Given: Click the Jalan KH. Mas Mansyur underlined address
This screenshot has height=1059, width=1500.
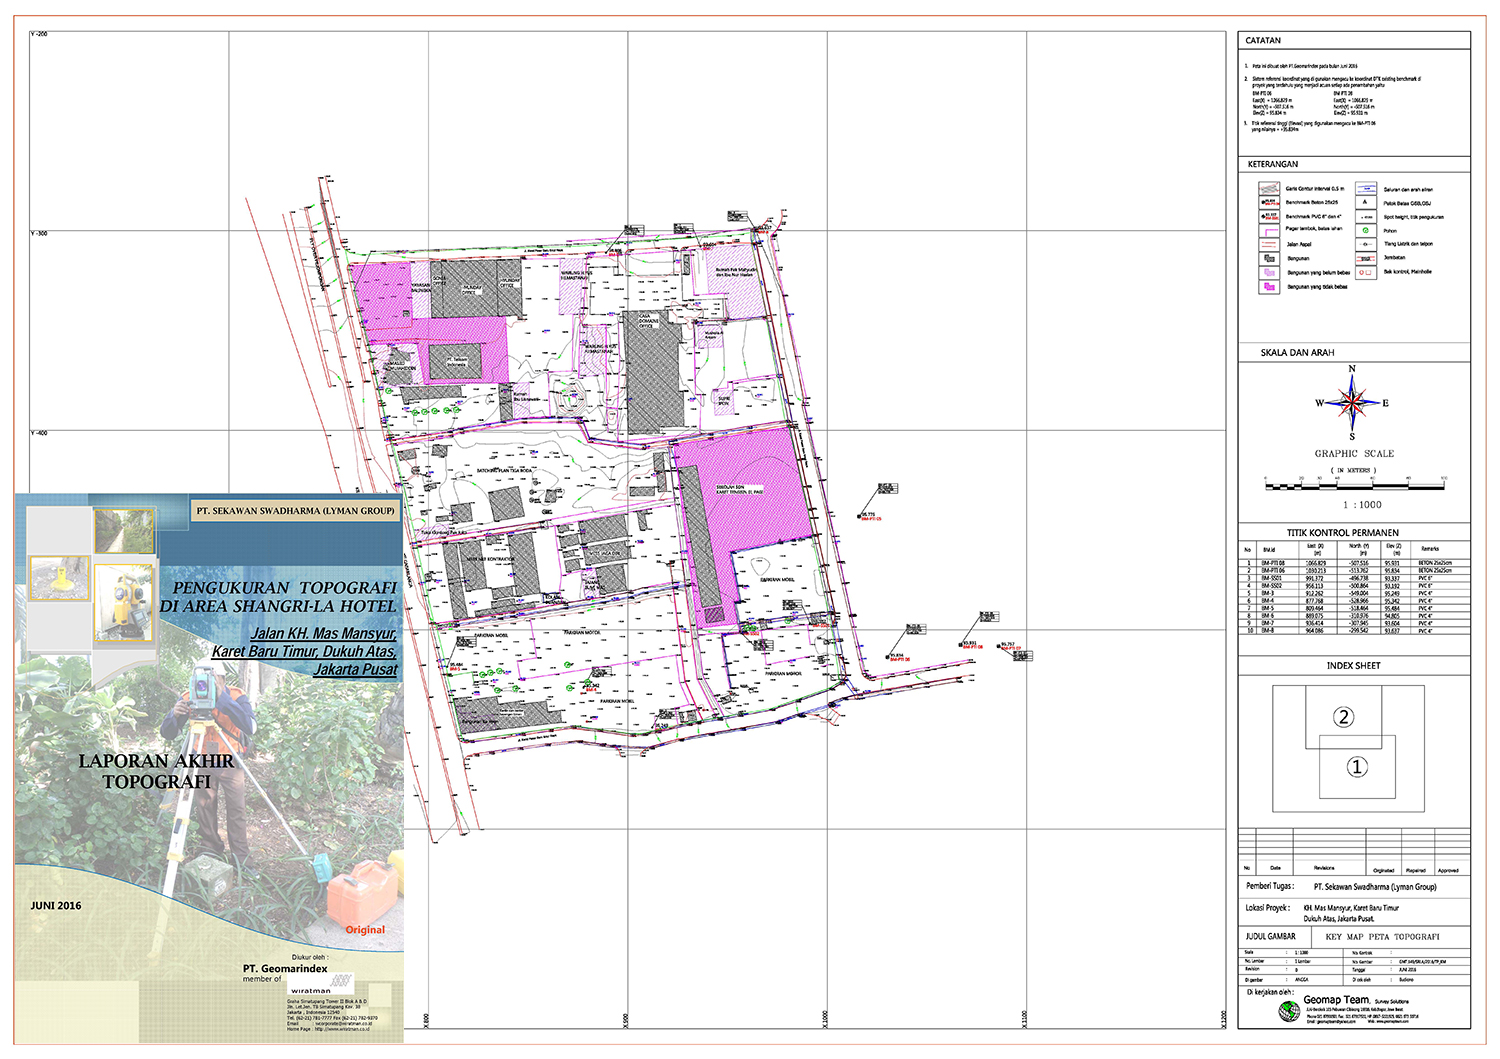Looking at the screenshot, I should 323,634.
